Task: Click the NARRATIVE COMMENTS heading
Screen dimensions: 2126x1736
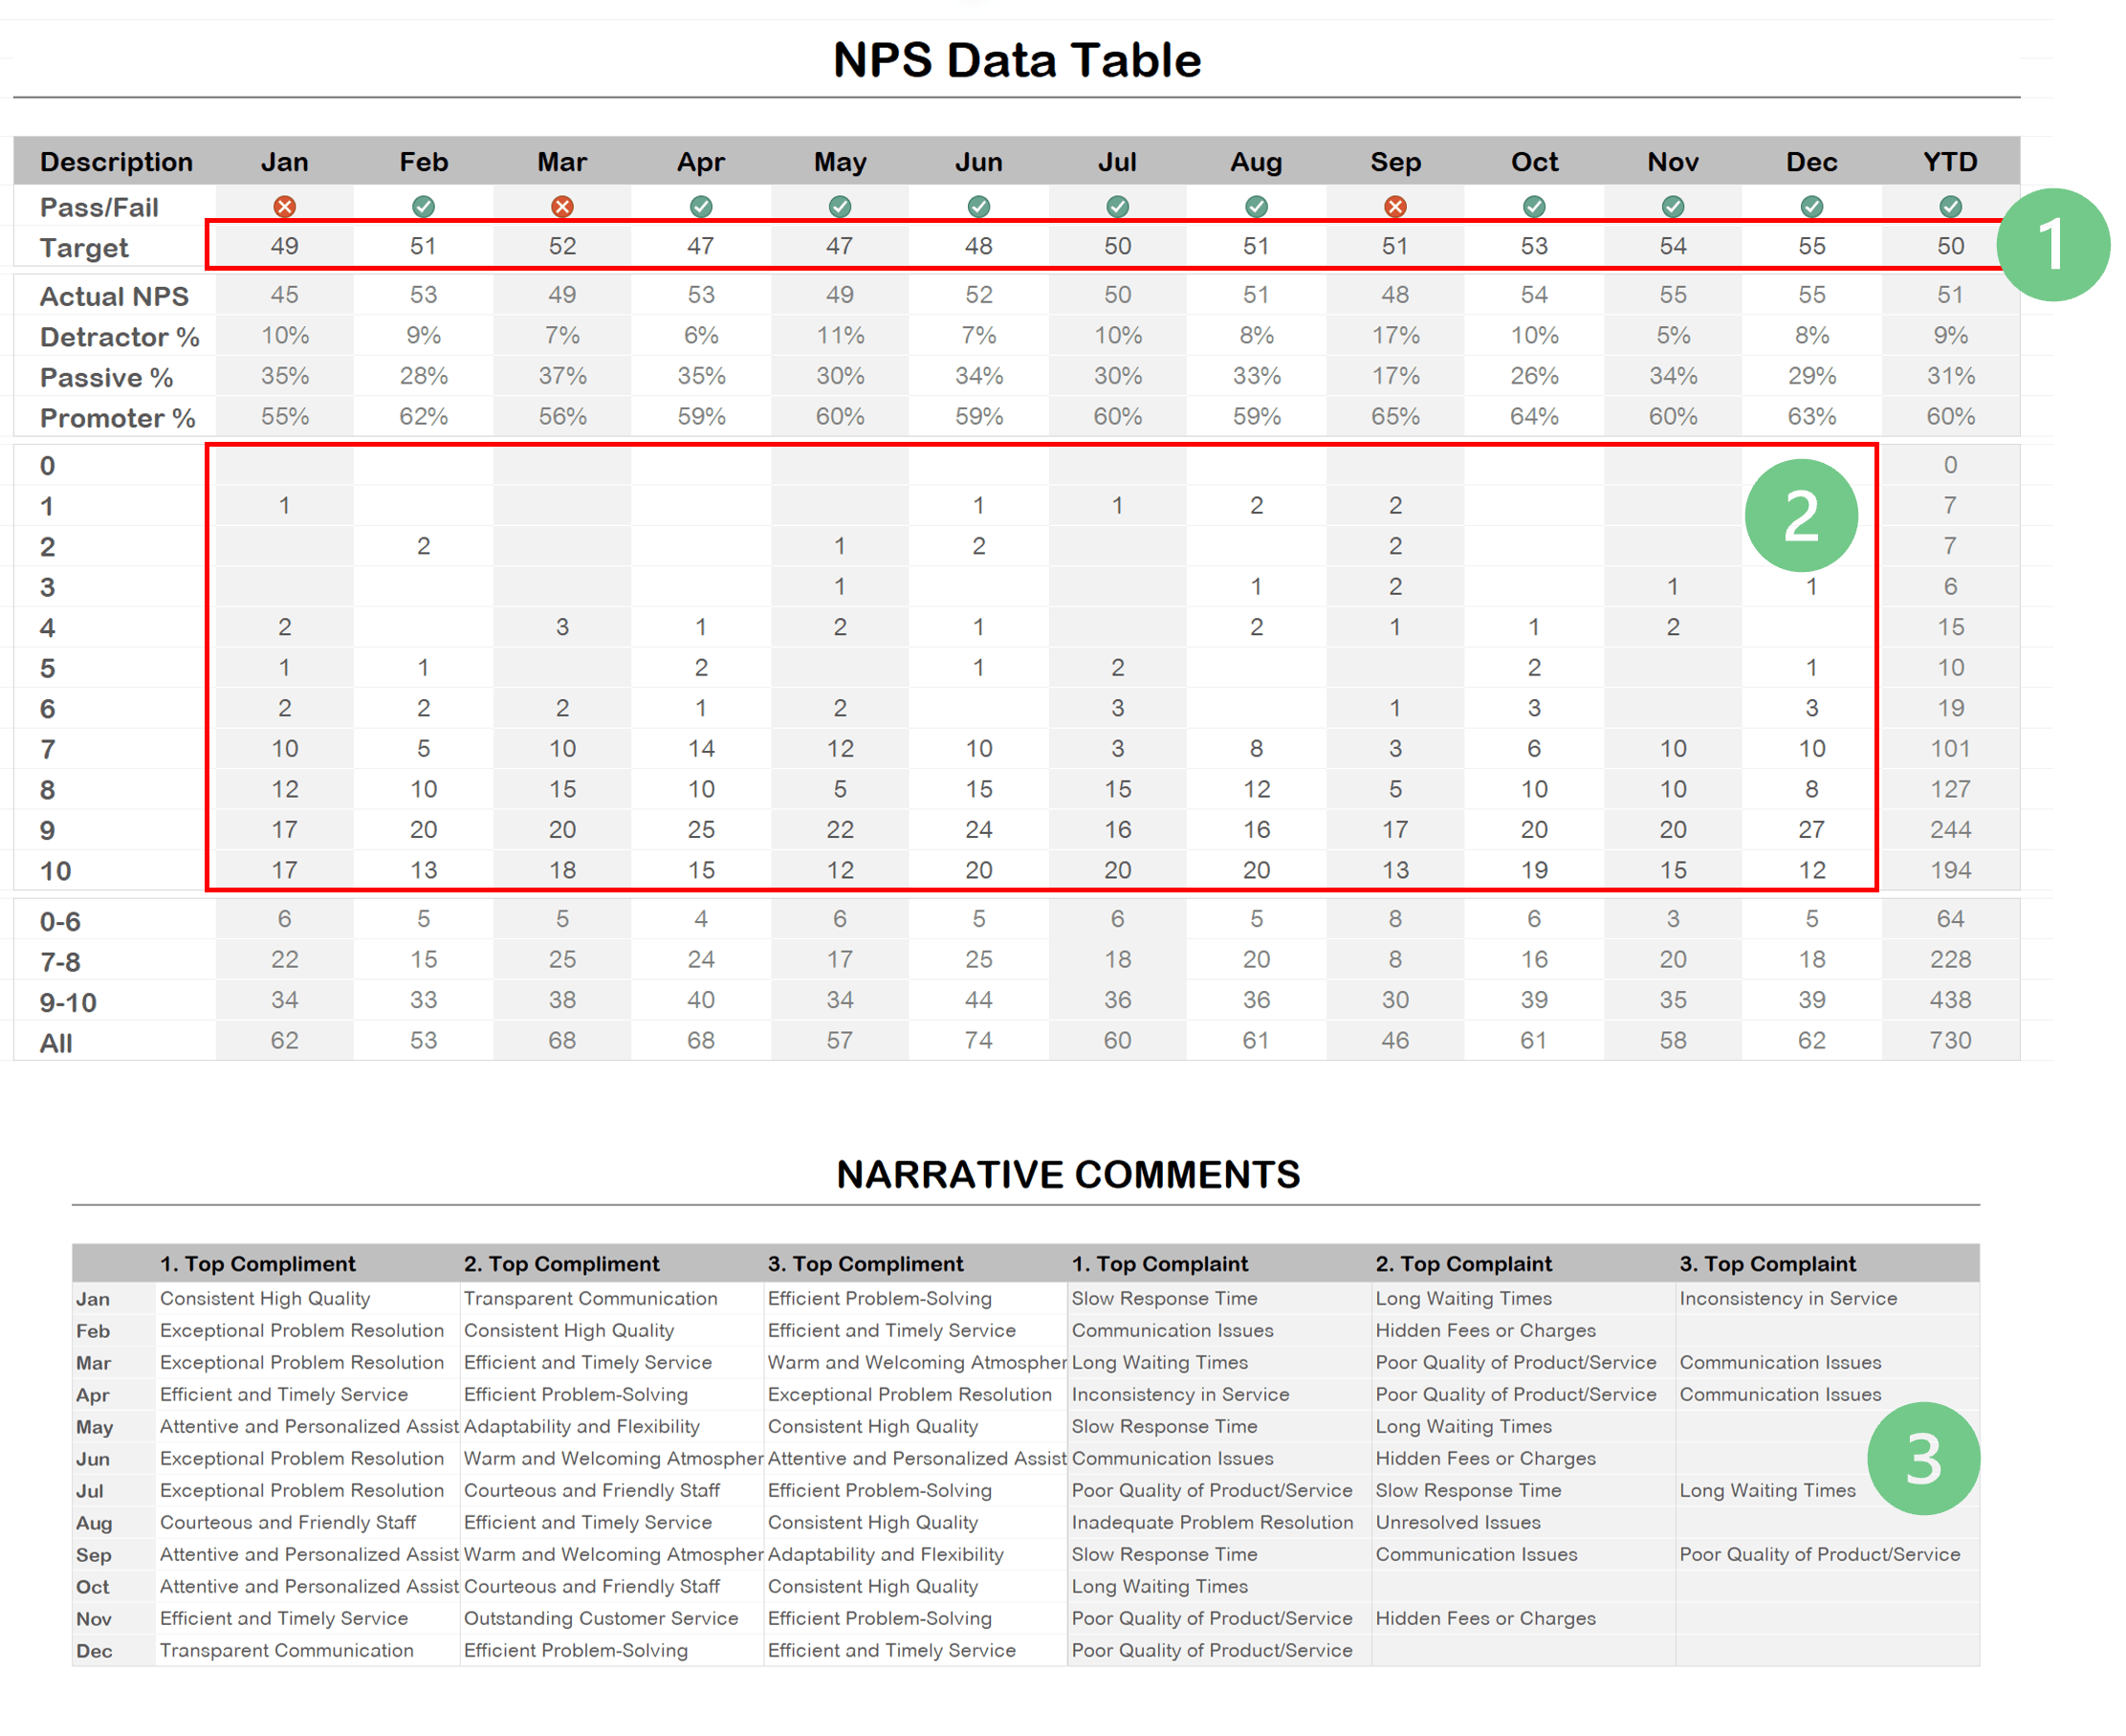Action: (1068, 1175)
